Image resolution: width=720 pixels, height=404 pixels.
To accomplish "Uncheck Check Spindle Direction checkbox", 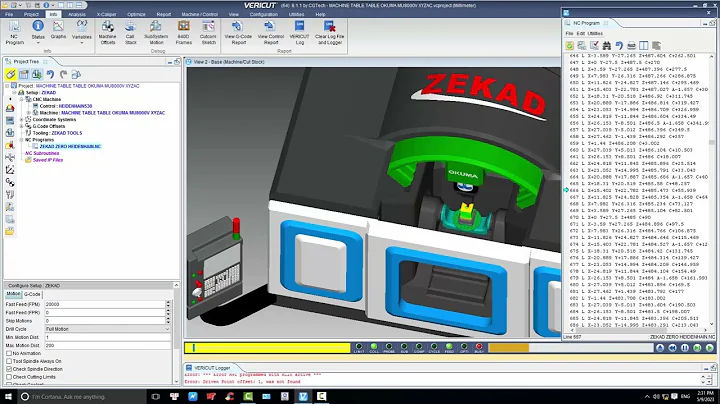I will (x=9, y=369).
